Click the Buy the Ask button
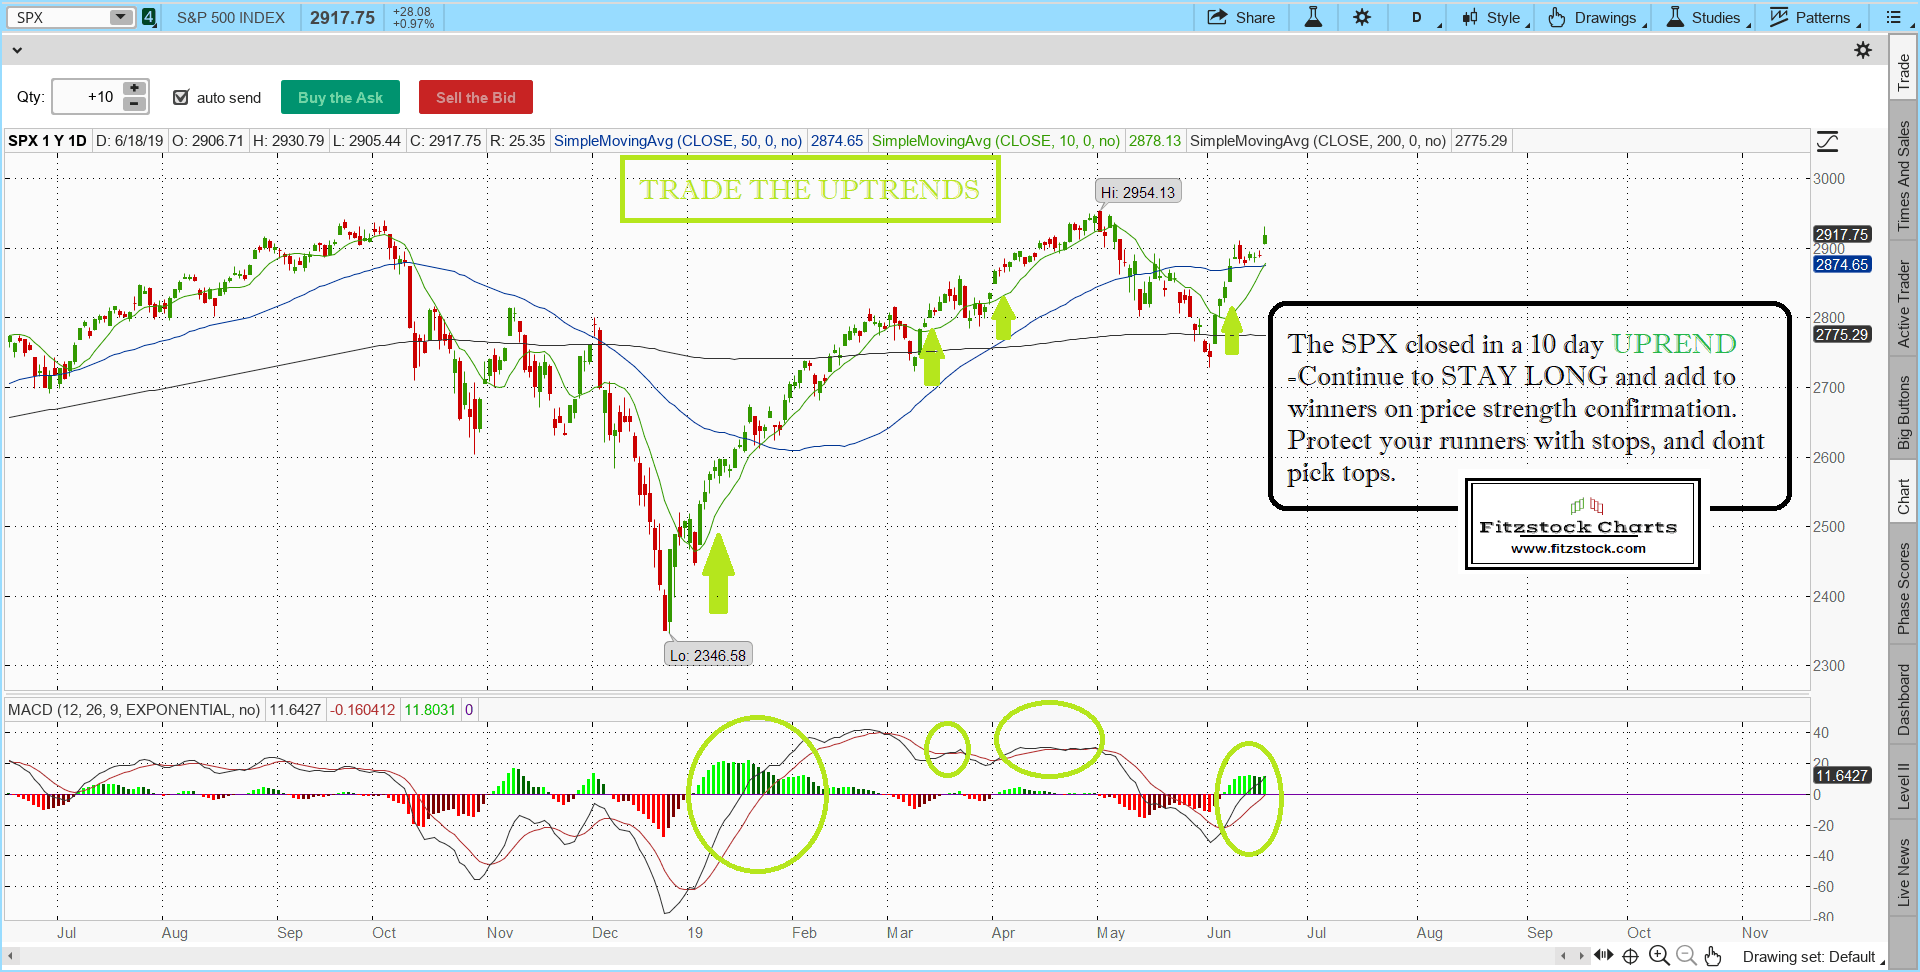The height and width of the screenshot is (972, 1920). pos(340,97)
